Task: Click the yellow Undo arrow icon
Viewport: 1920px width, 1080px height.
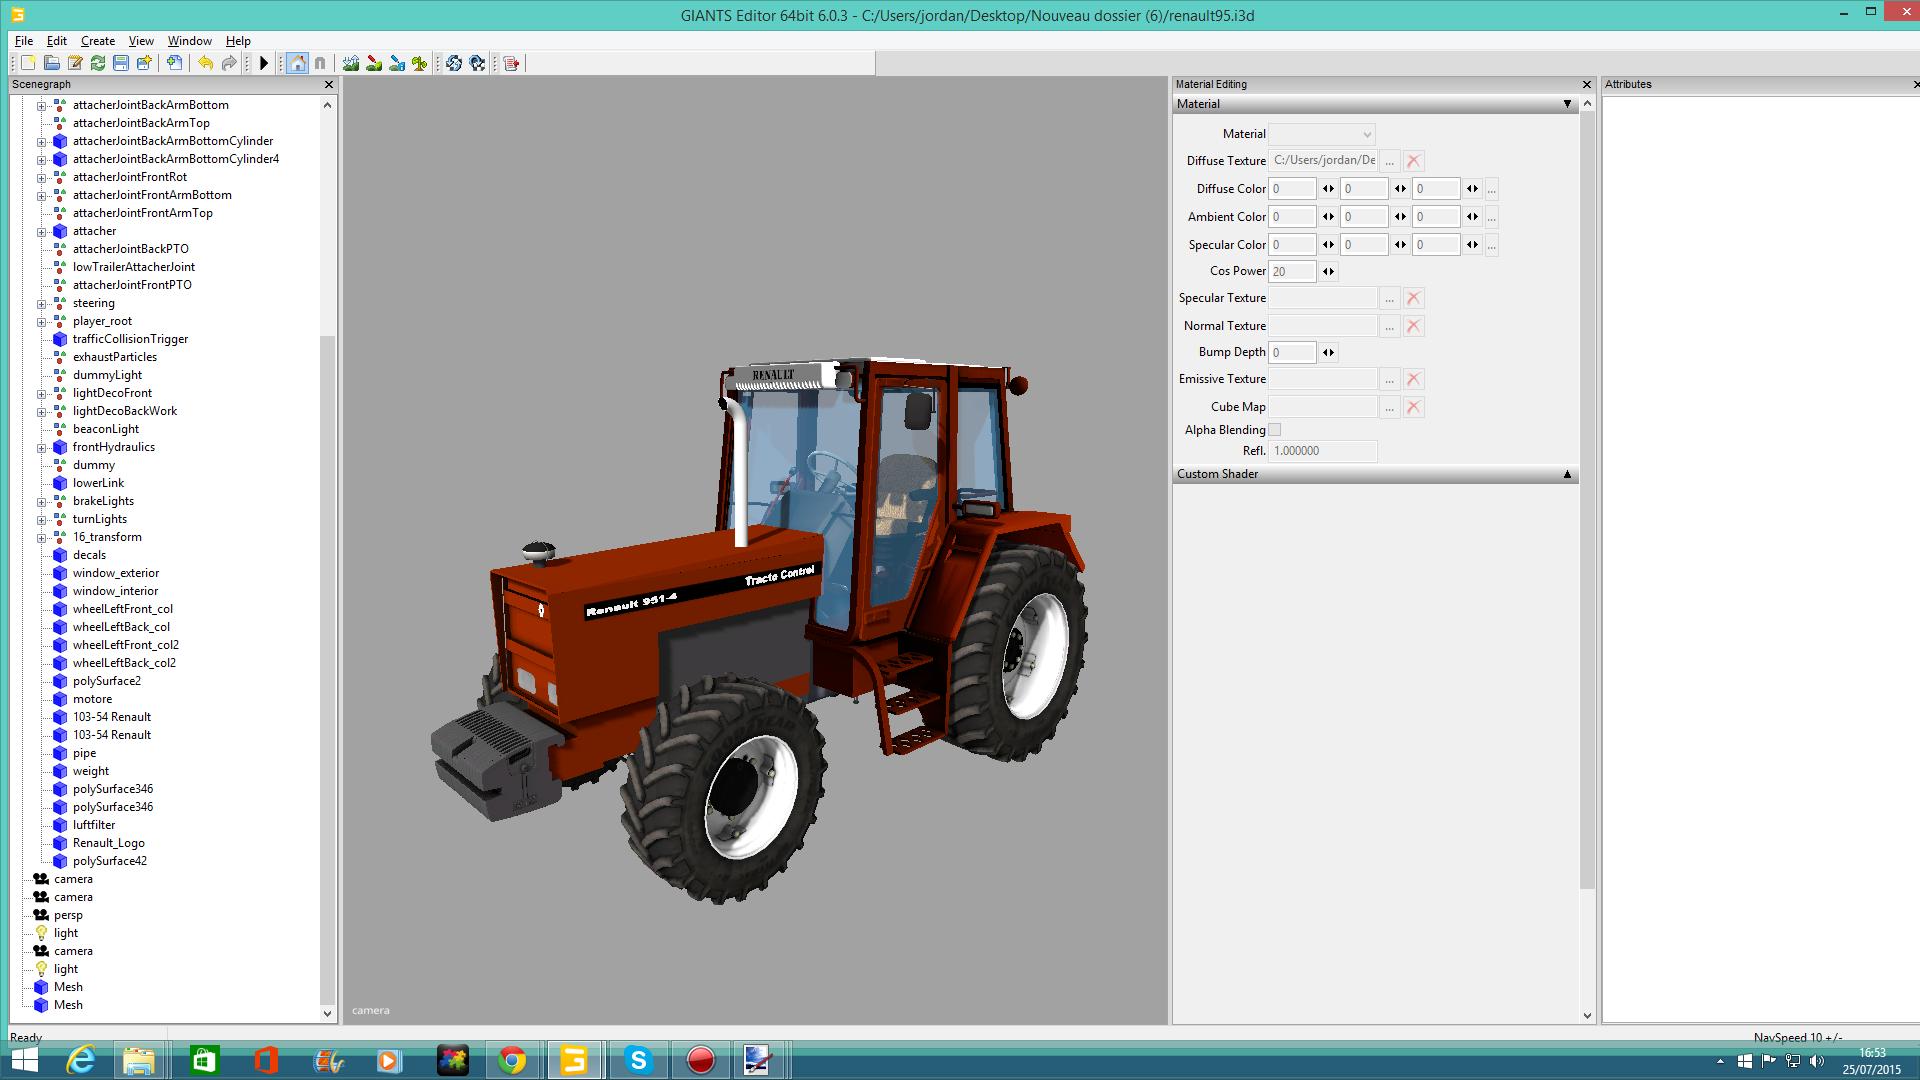Action: 205,63
